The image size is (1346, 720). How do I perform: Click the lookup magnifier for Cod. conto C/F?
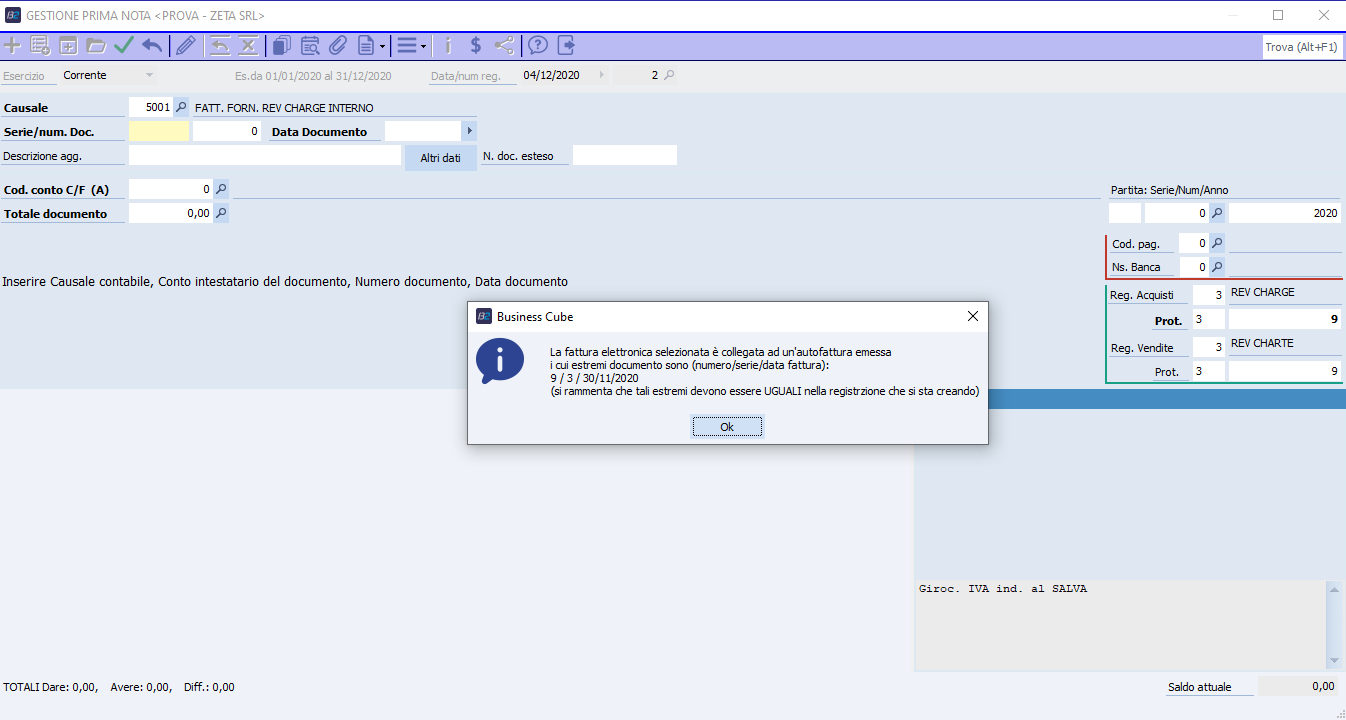(221, 189)
